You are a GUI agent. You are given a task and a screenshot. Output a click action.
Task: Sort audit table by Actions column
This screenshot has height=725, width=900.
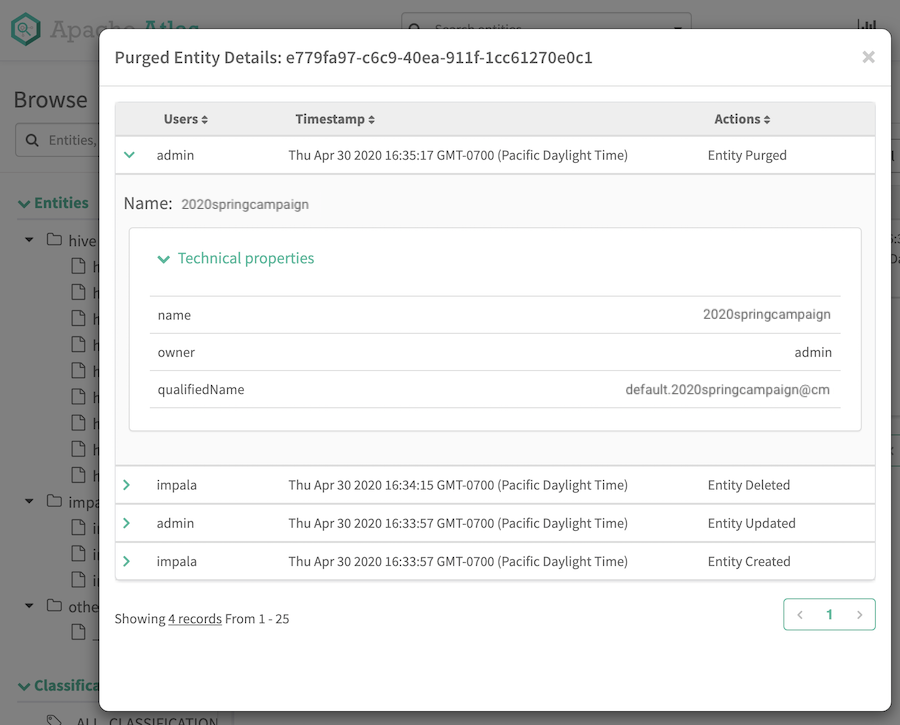pyautogui.click(x=742, y=119)
